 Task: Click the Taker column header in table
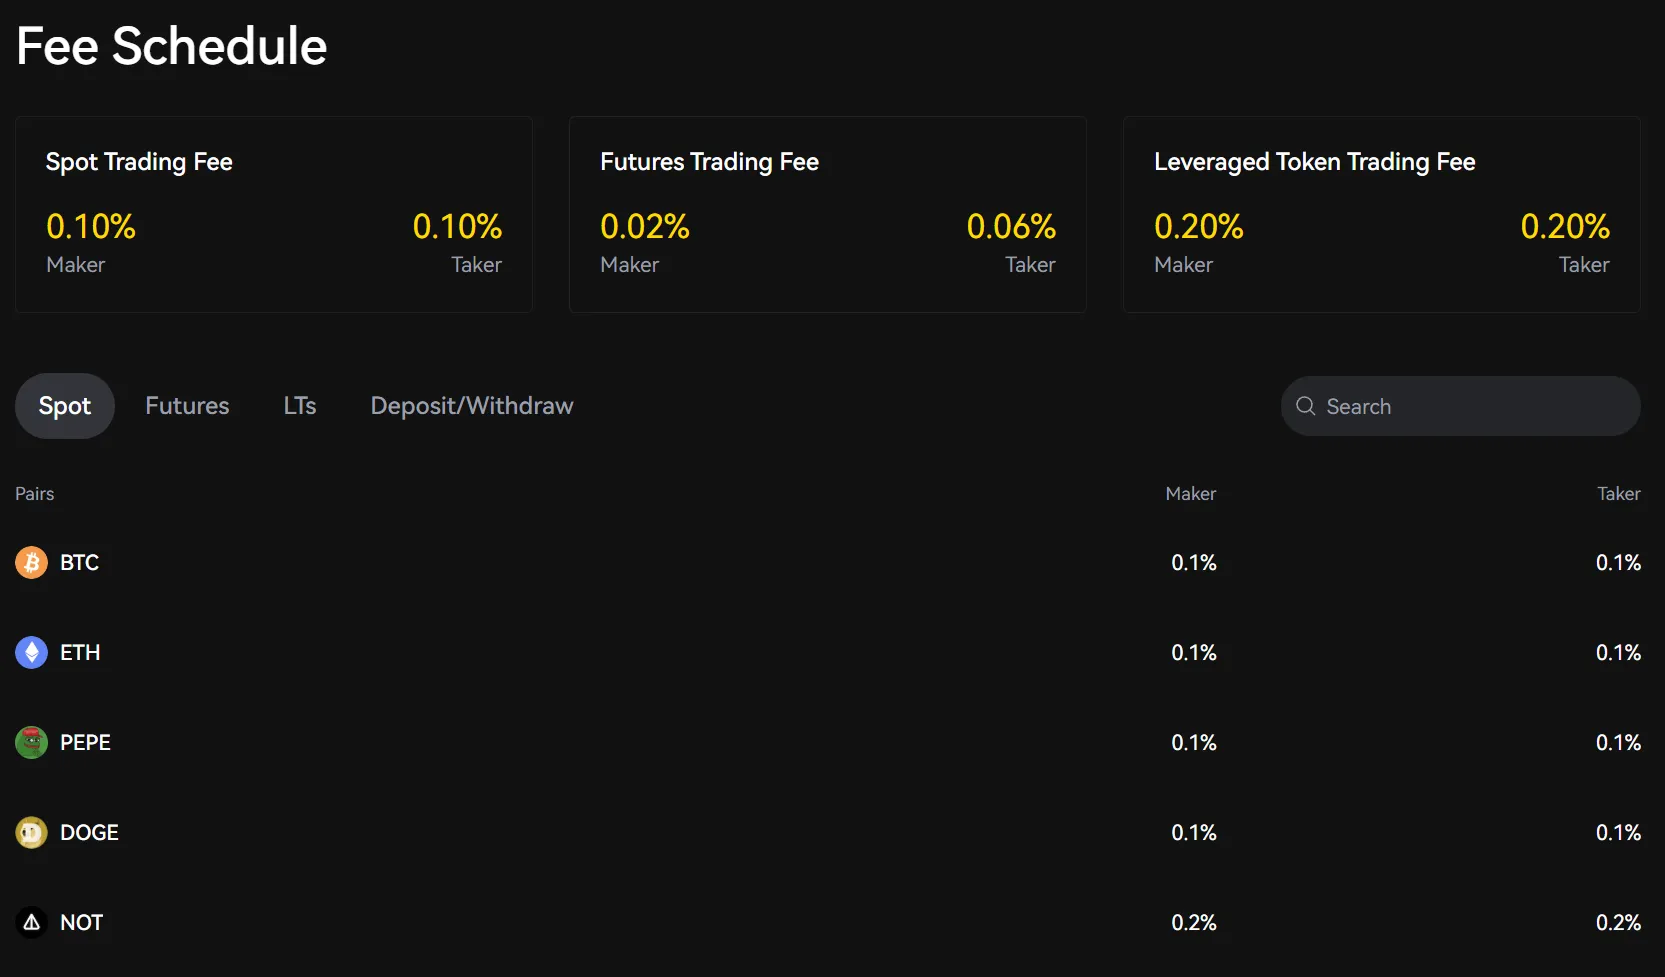tap(1618, 494)
